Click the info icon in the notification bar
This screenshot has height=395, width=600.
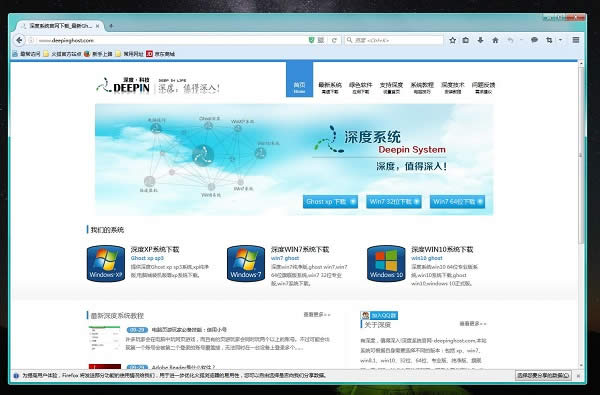[16, 376]
